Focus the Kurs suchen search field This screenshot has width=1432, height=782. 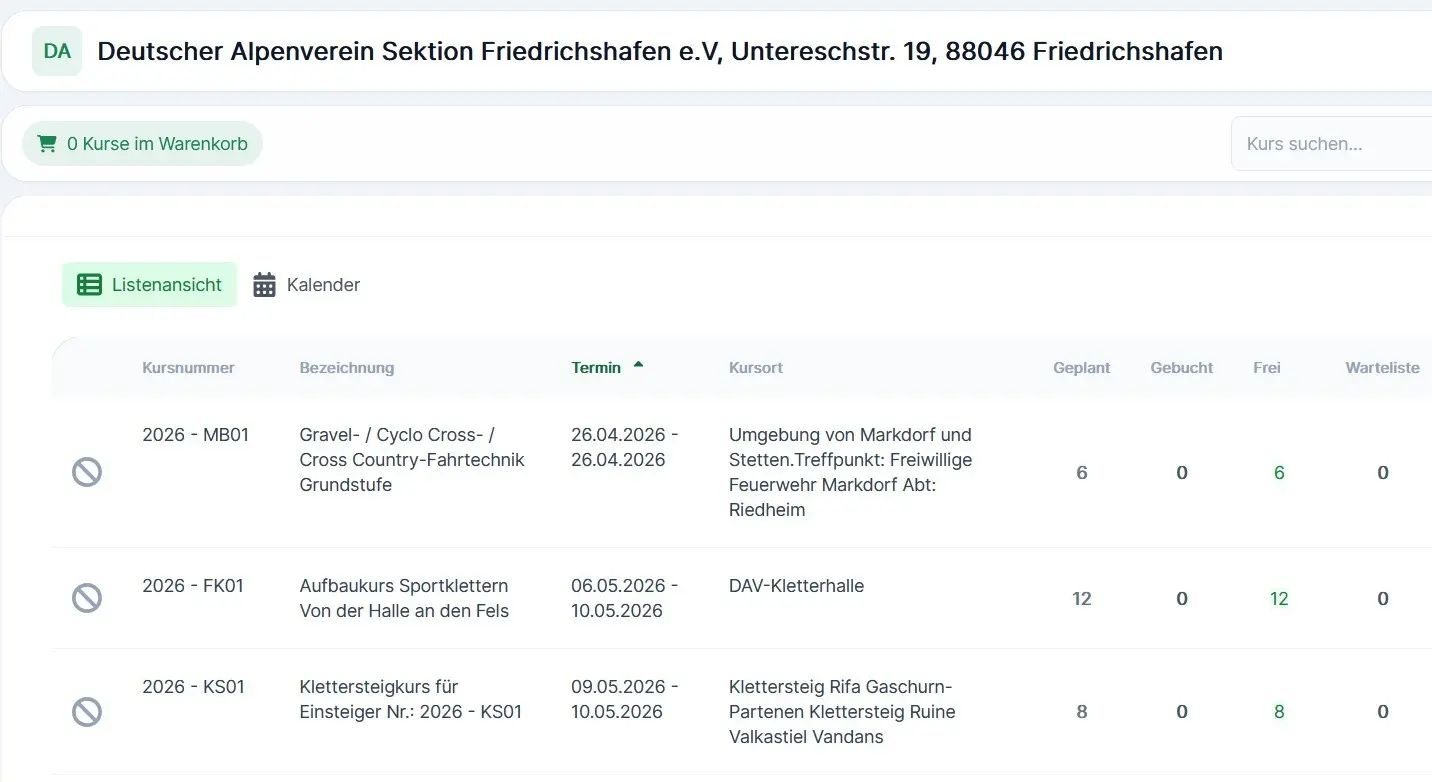click(x=1330, y=144)
